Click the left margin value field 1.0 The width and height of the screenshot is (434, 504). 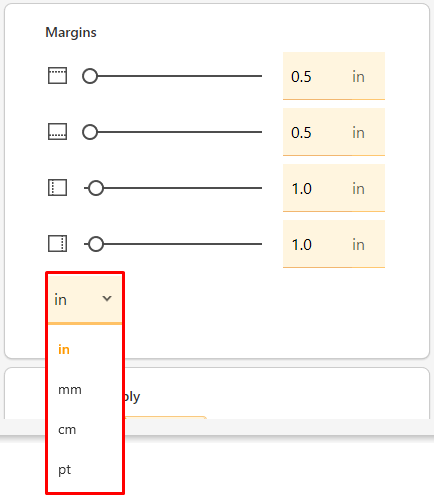tap(334, 188)
